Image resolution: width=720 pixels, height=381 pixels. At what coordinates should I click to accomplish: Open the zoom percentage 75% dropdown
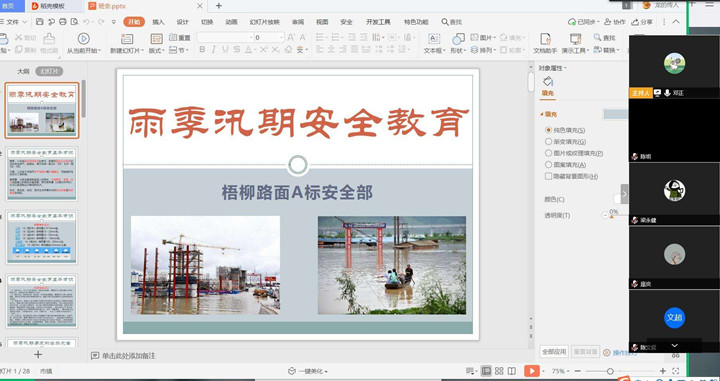click(560, 371)
